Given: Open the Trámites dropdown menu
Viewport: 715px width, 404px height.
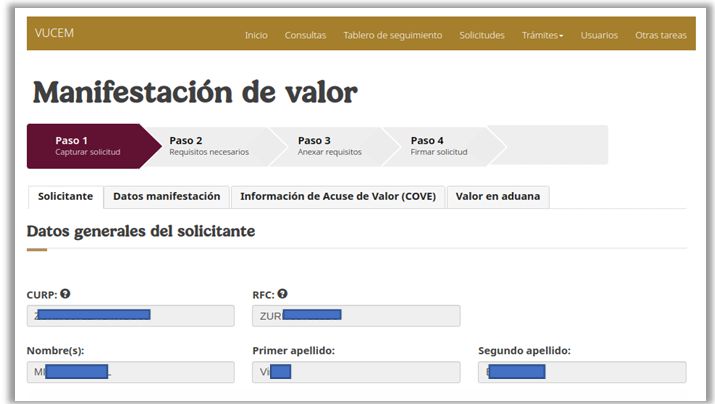Looking at the screenshot, I should (x=542, y=35).
